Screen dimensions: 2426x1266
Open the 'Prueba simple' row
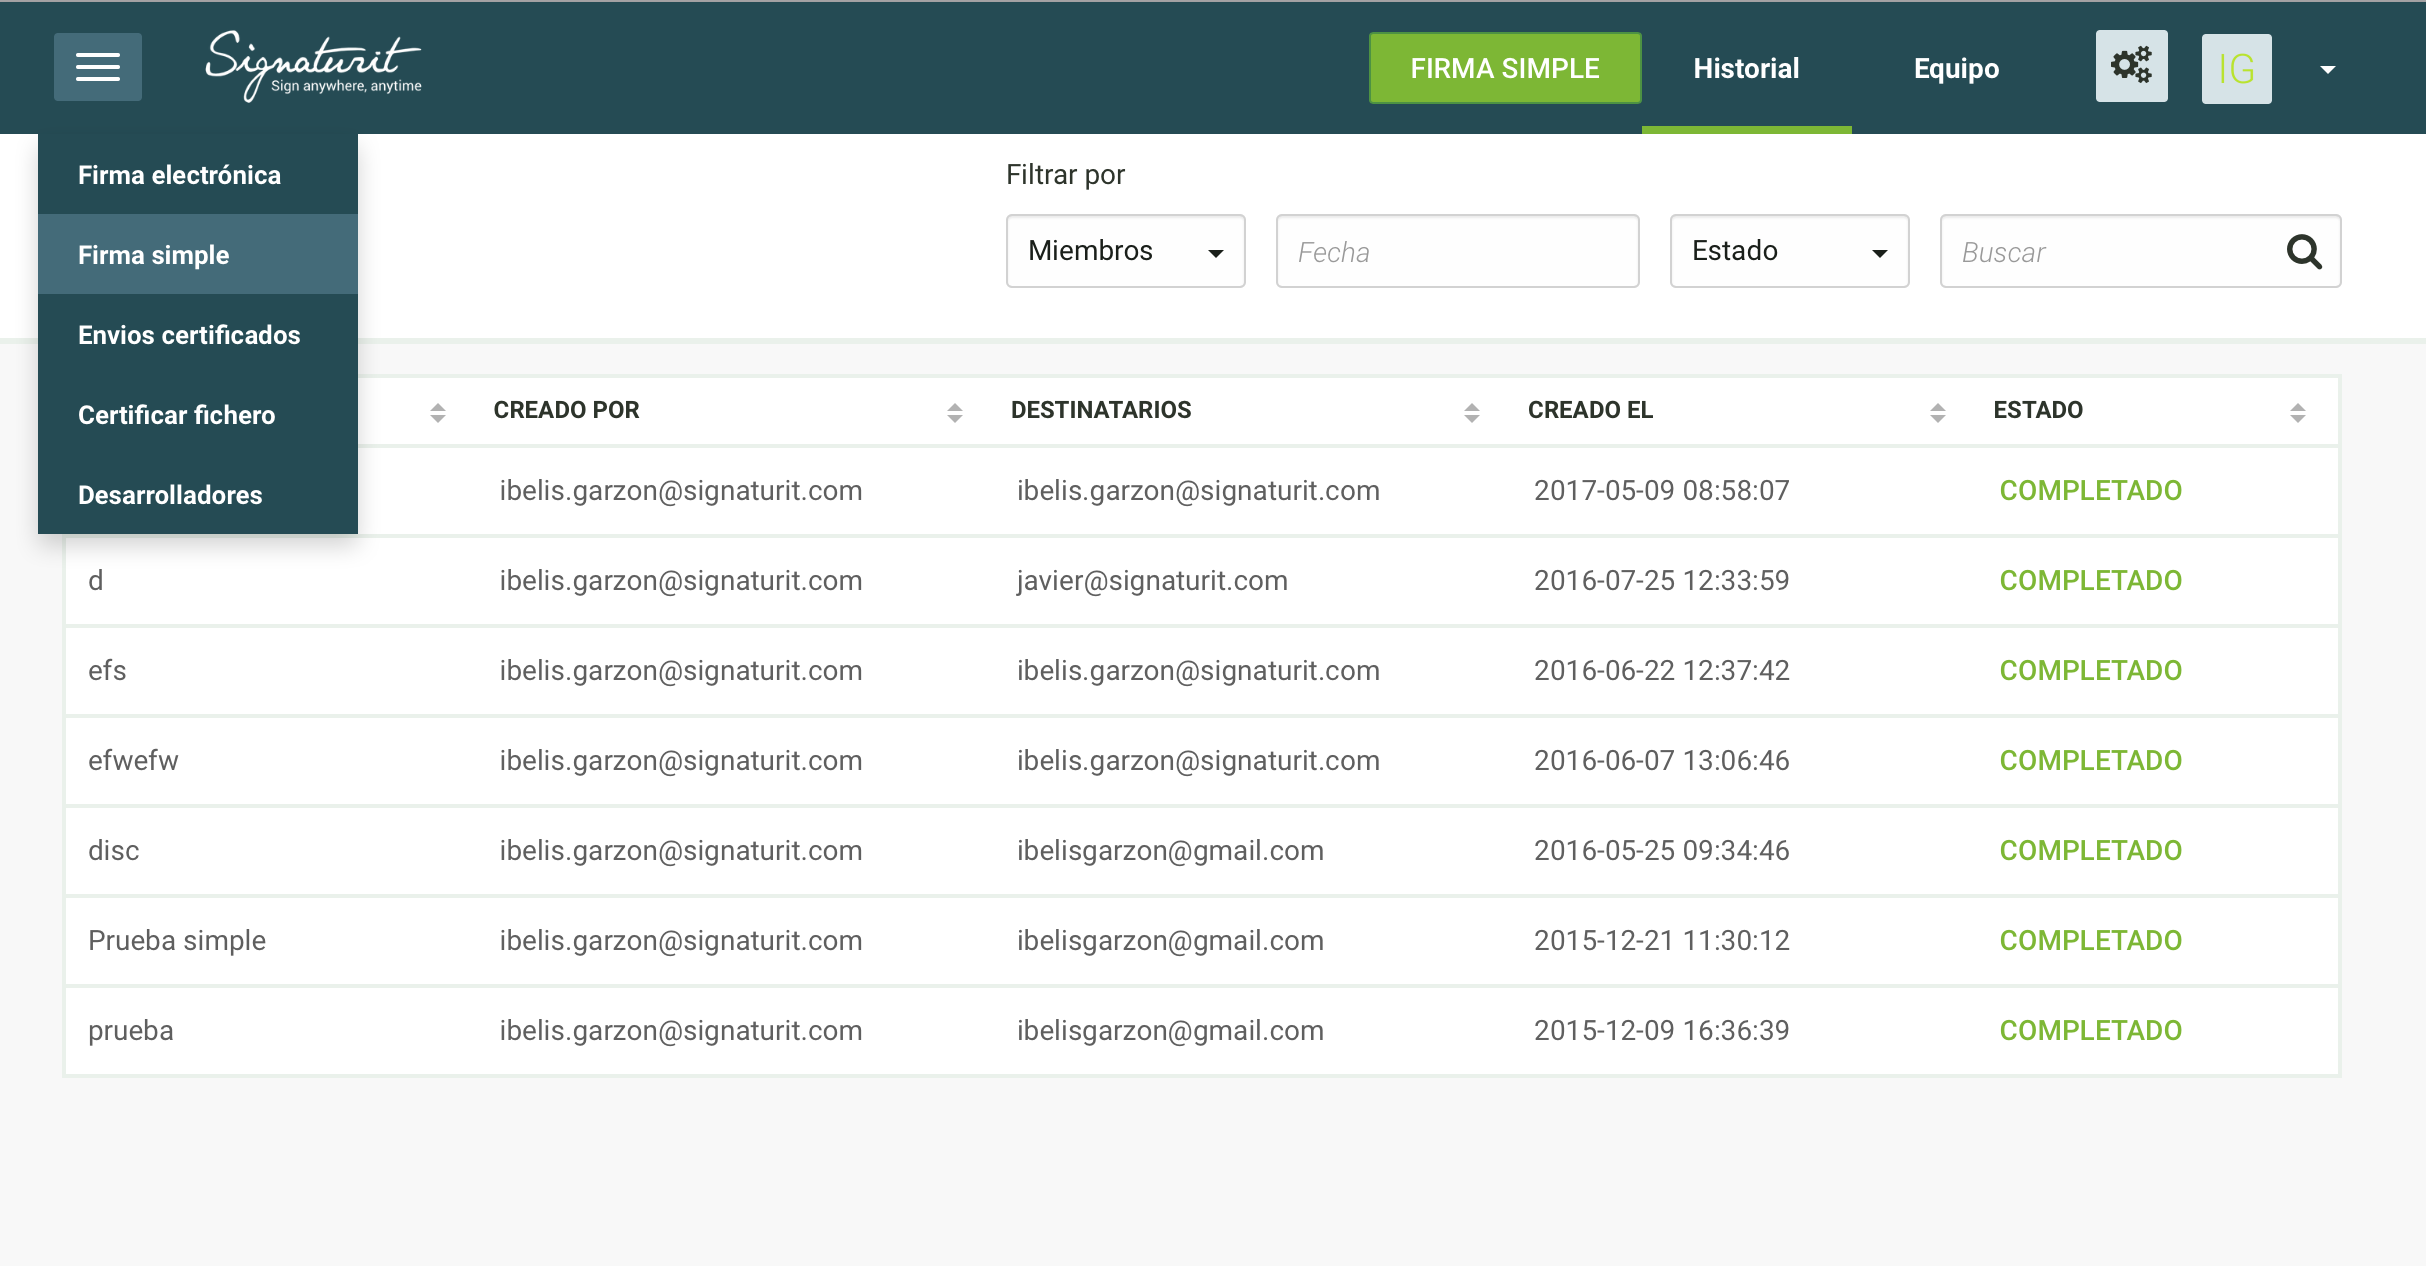point(1202,941)
